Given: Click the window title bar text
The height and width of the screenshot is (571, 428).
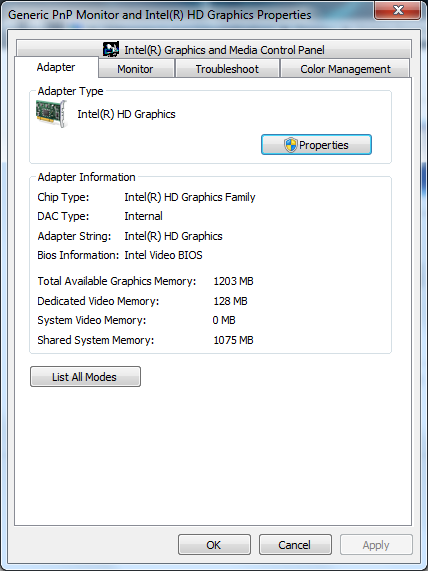Looking at the screenshot, I should click(160, 15).
